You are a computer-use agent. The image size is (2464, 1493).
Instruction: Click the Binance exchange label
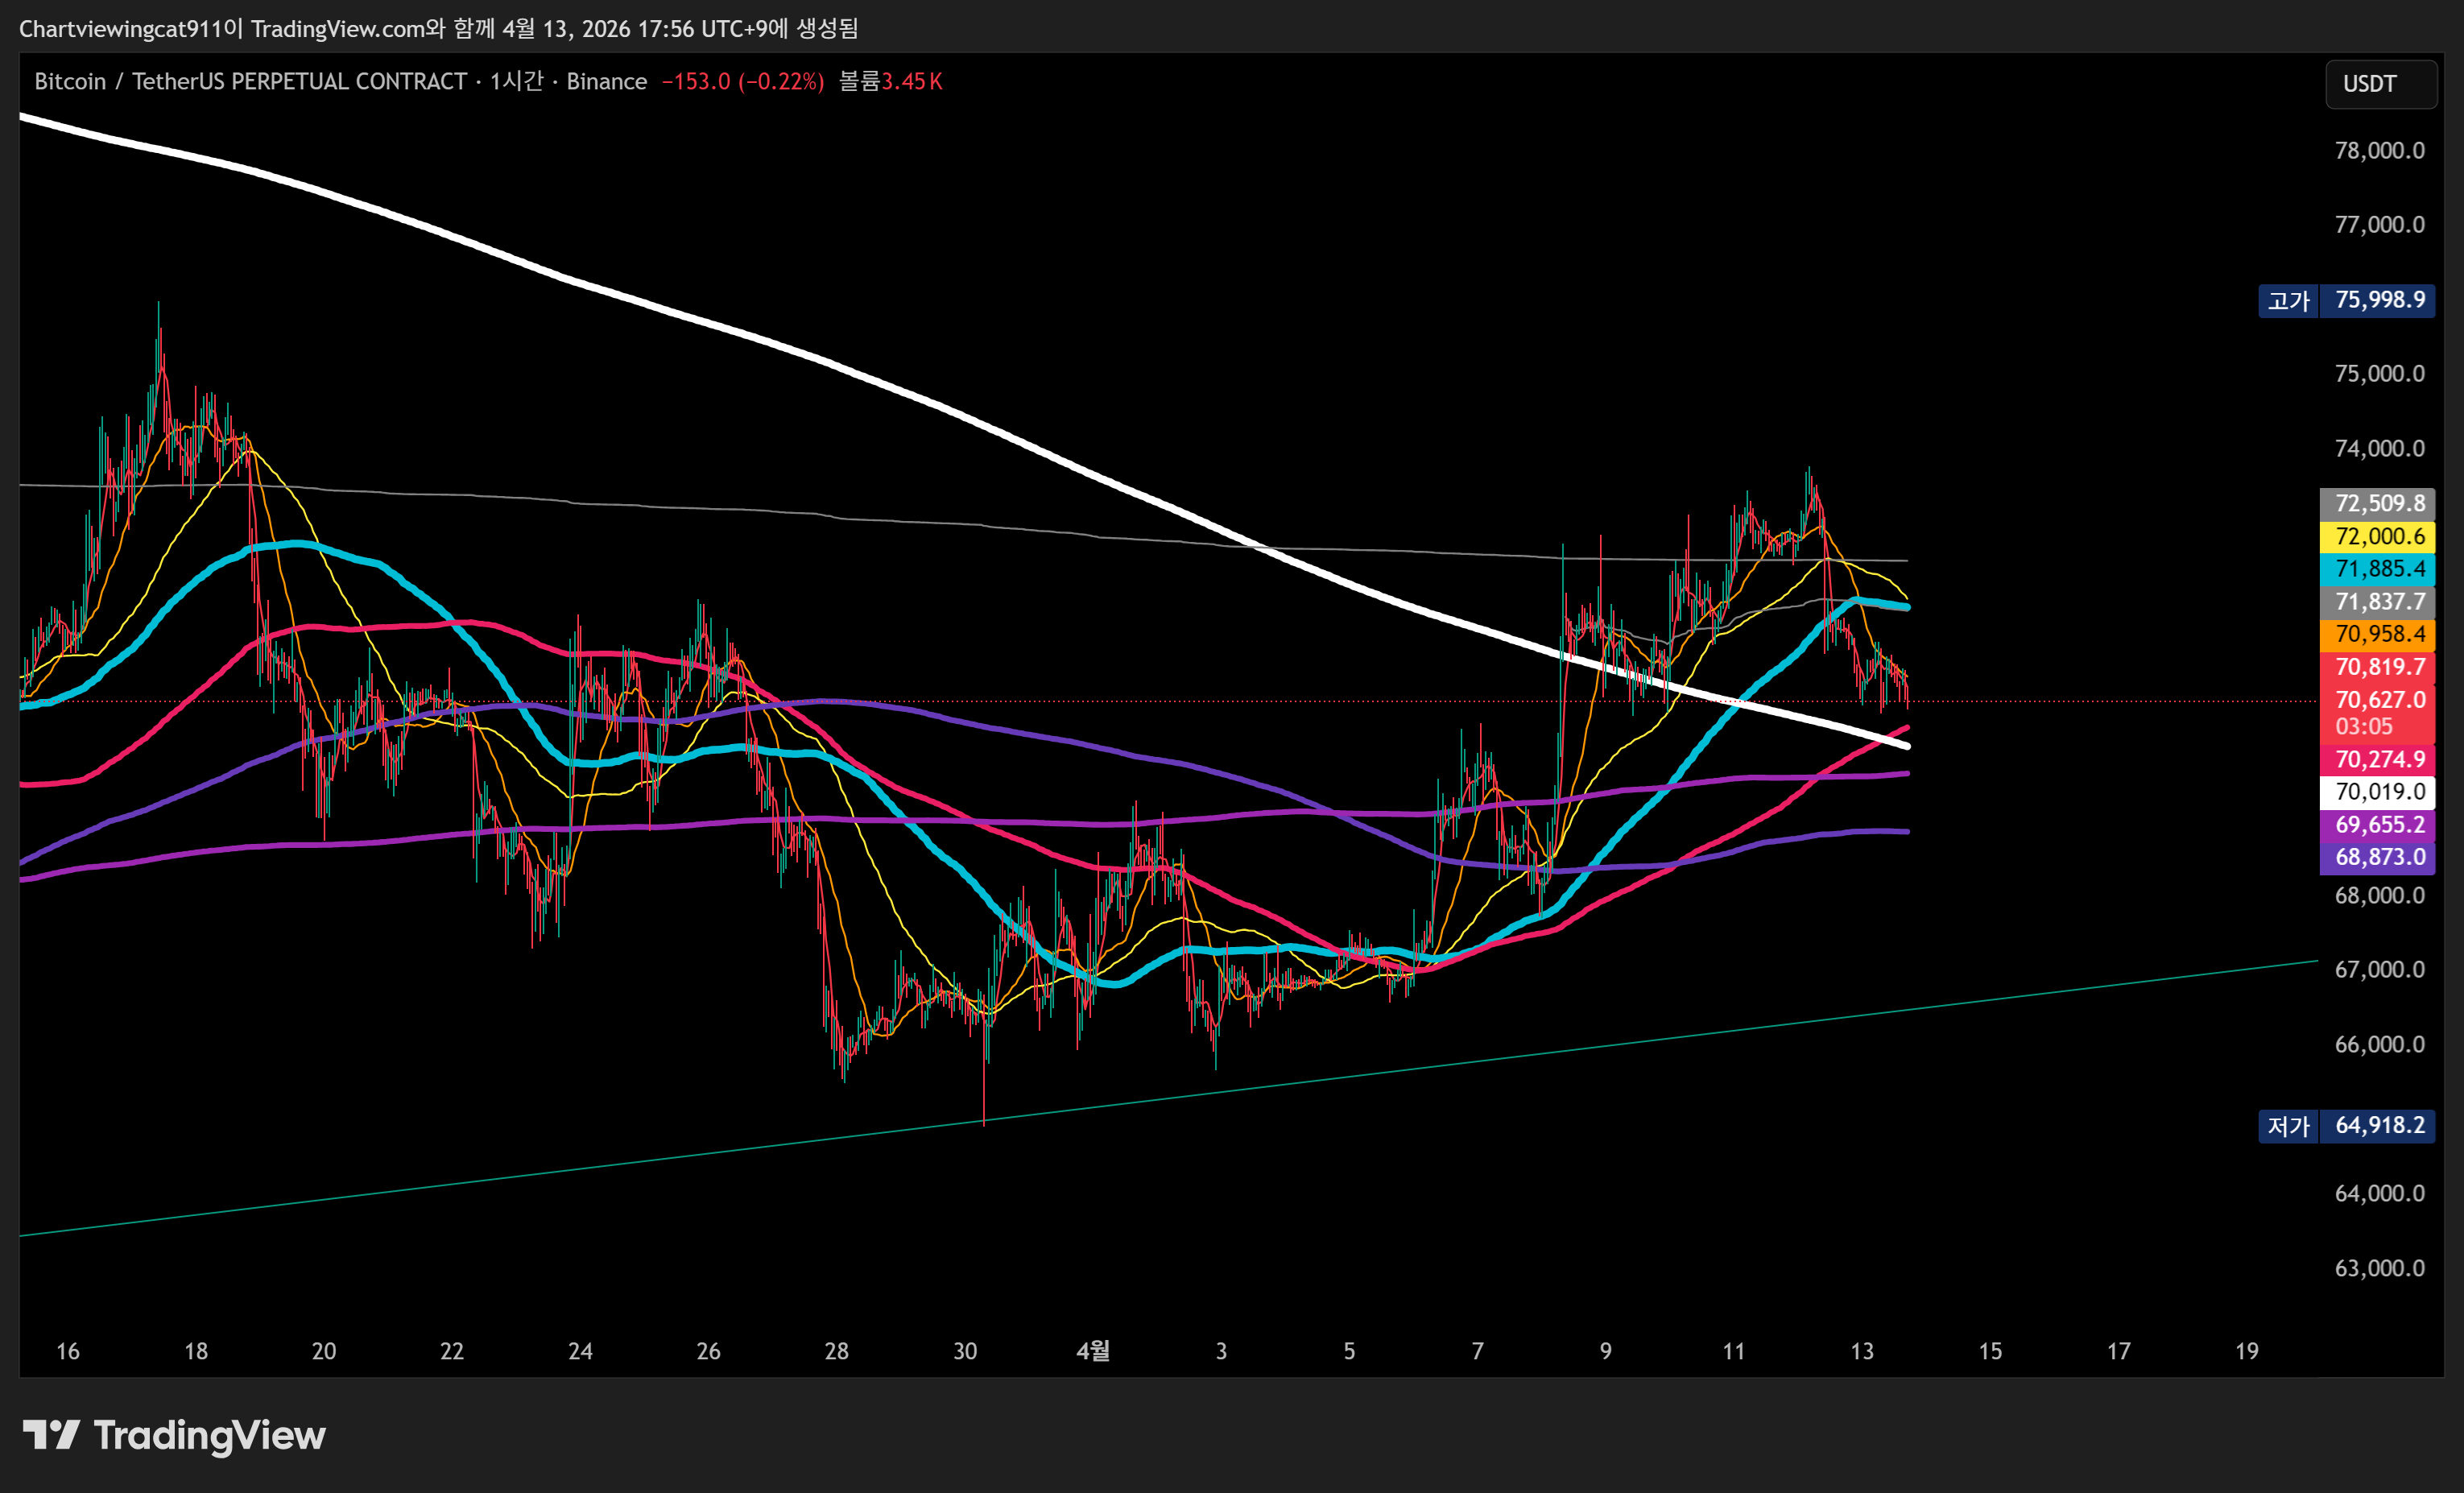tap(606, 82)
